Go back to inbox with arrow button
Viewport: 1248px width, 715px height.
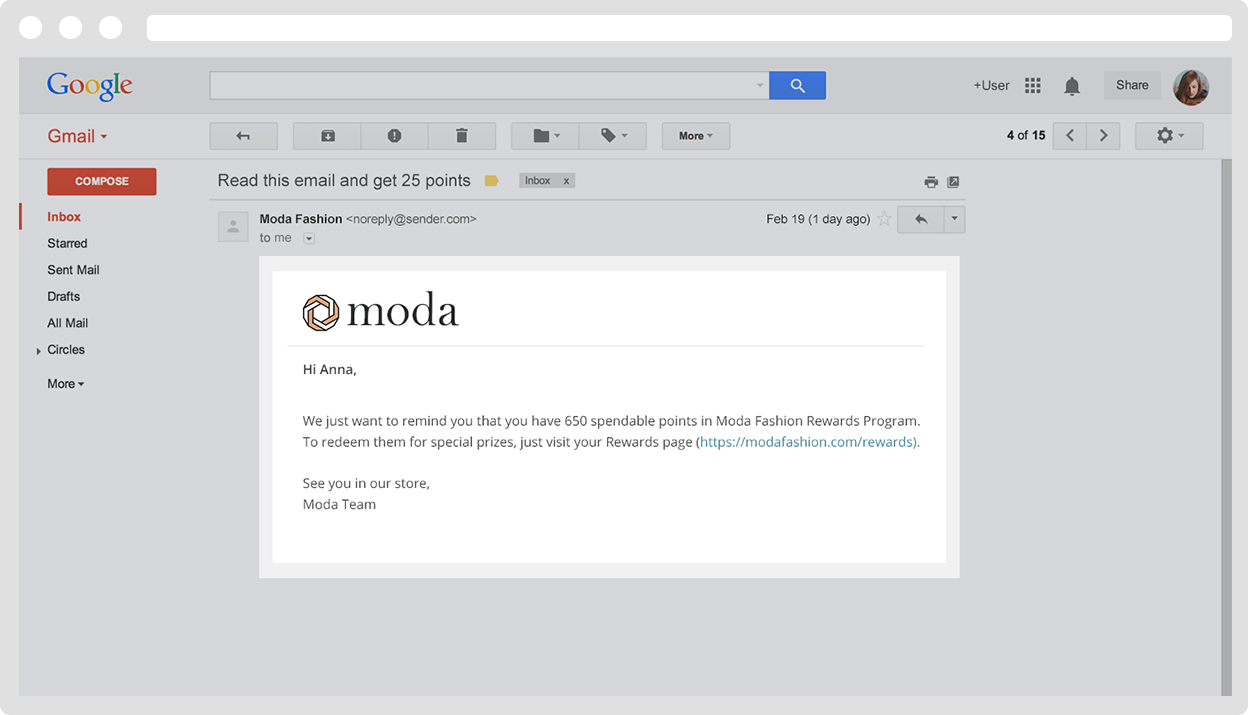coord(243,136)
